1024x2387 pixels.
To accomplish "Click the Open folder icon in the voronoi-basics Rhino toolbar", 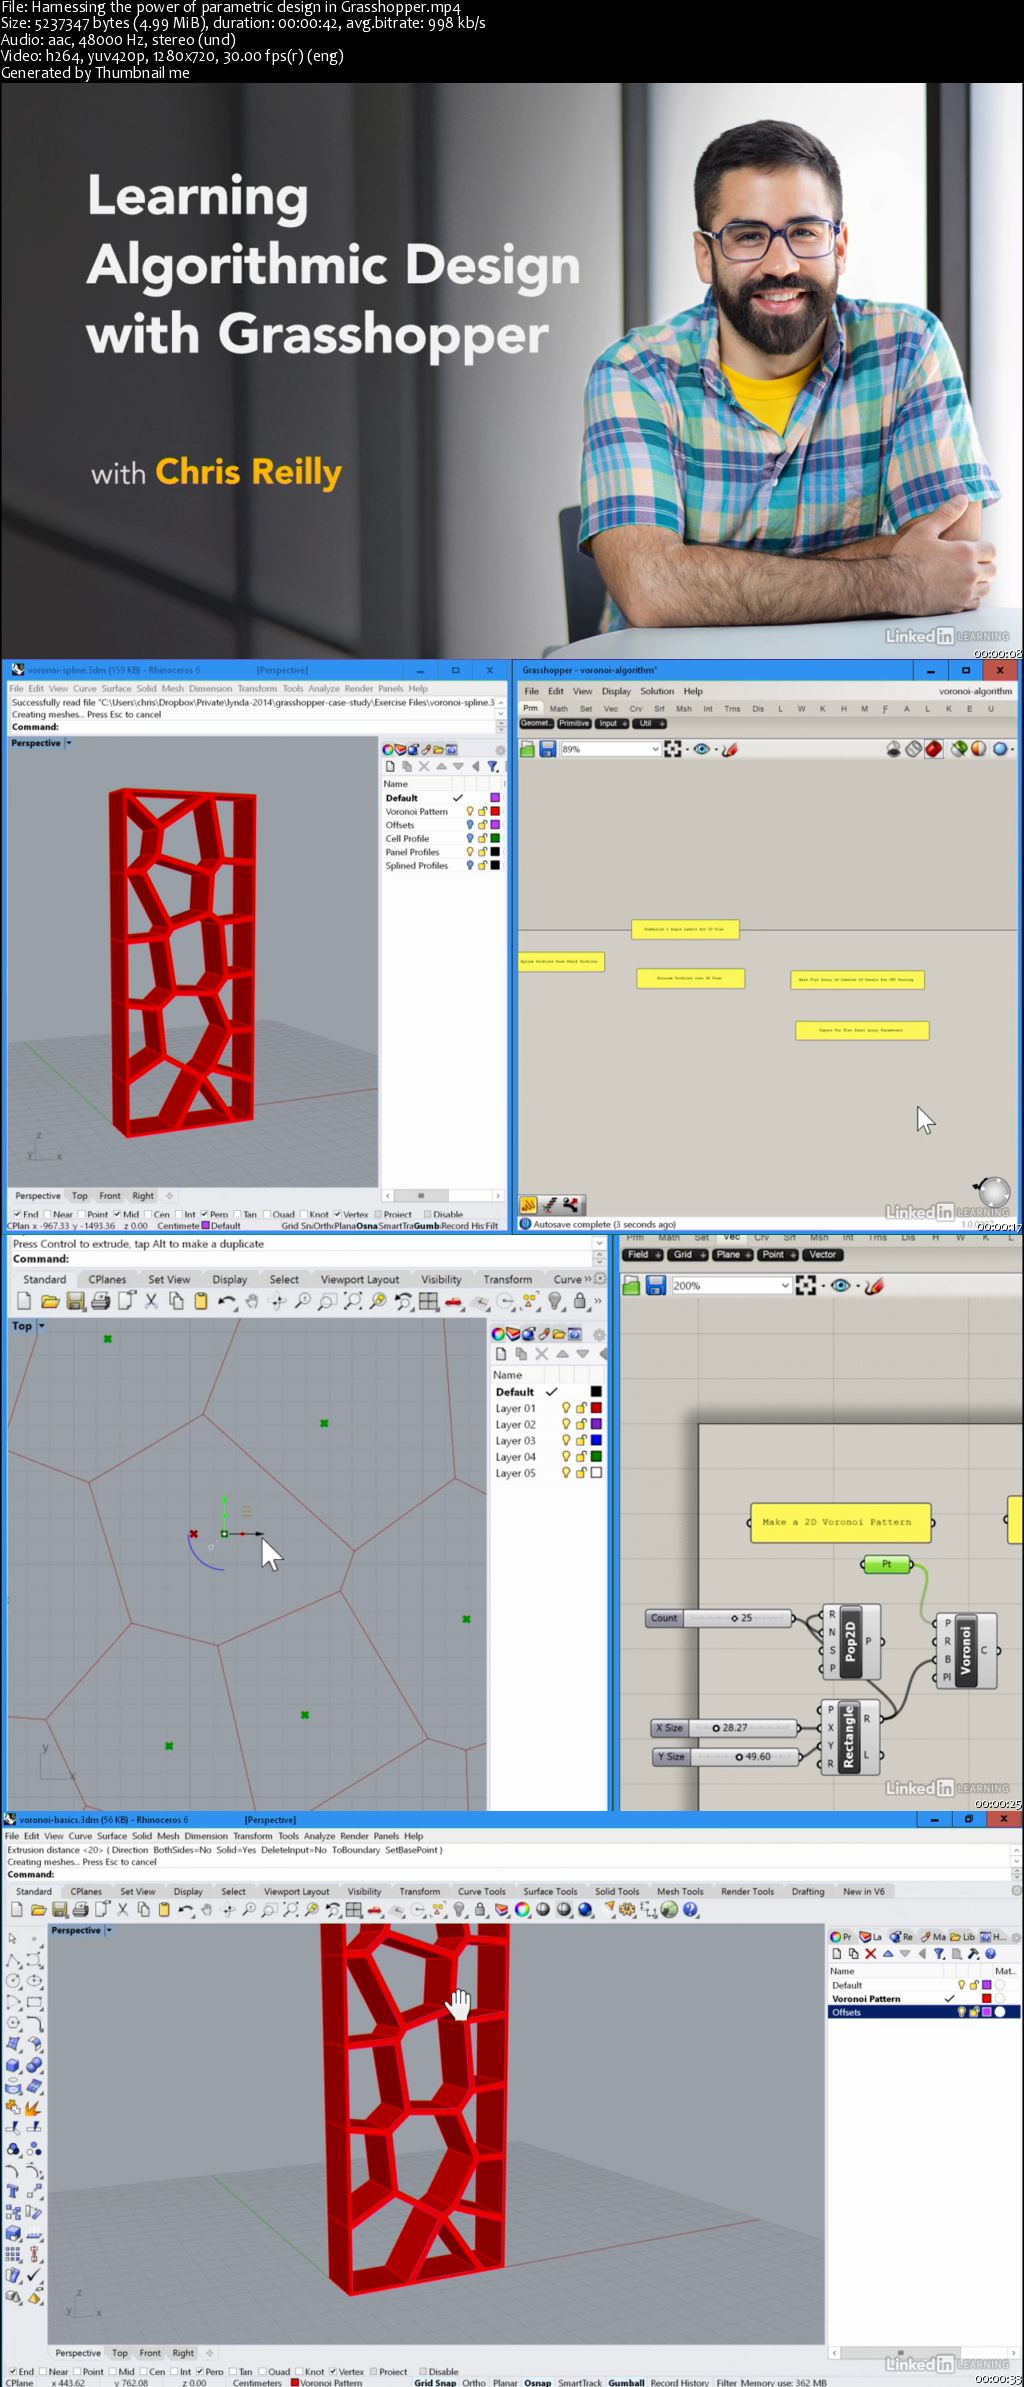I will click(38, 1910).
